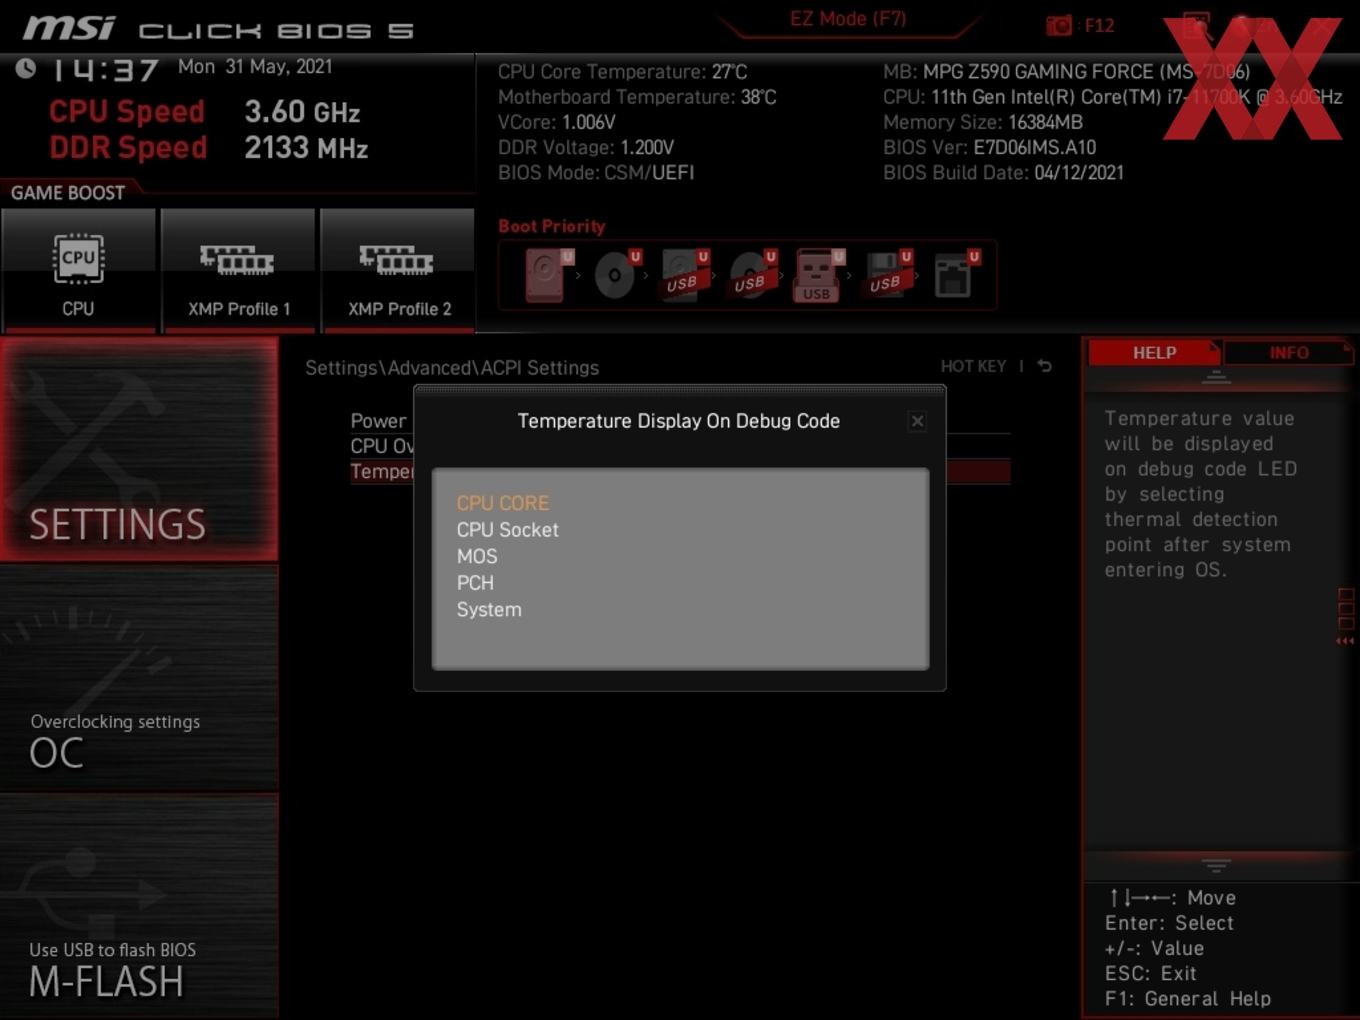Open the OC overclocking settings section
The image size is (1360, 1020).
[x=139, y=679]
